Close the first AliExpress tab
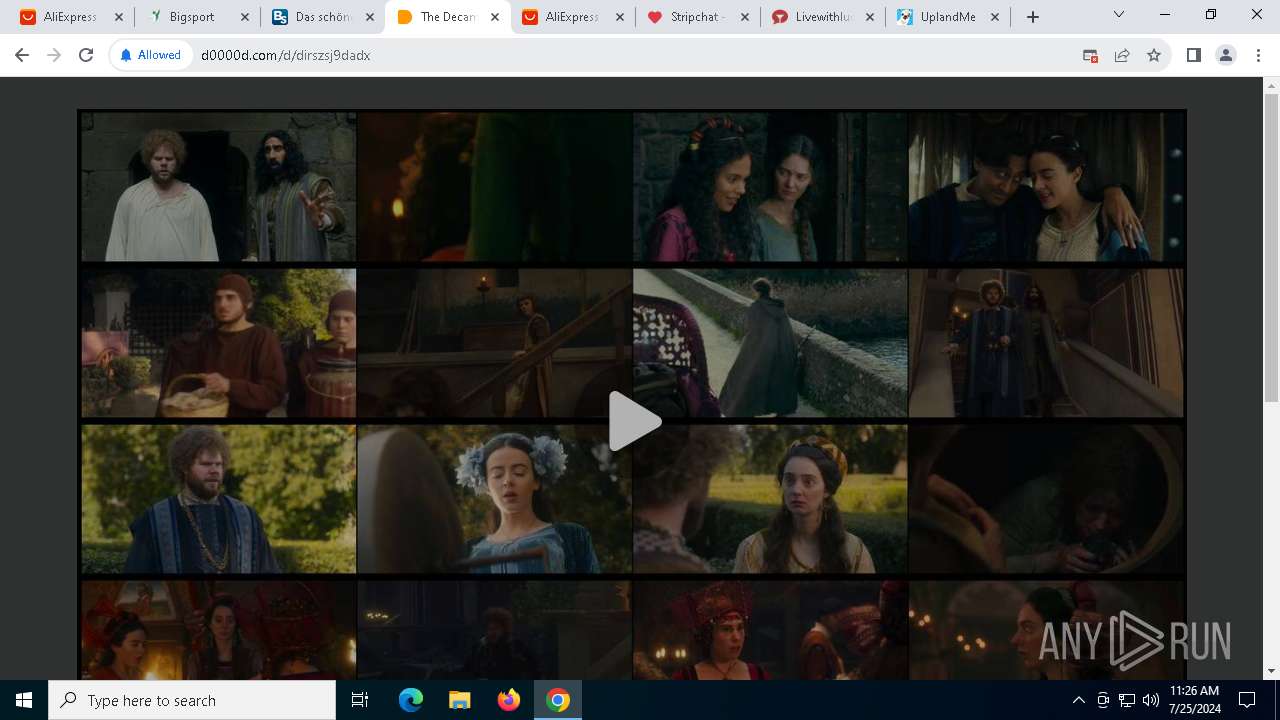 pos(119,17)
